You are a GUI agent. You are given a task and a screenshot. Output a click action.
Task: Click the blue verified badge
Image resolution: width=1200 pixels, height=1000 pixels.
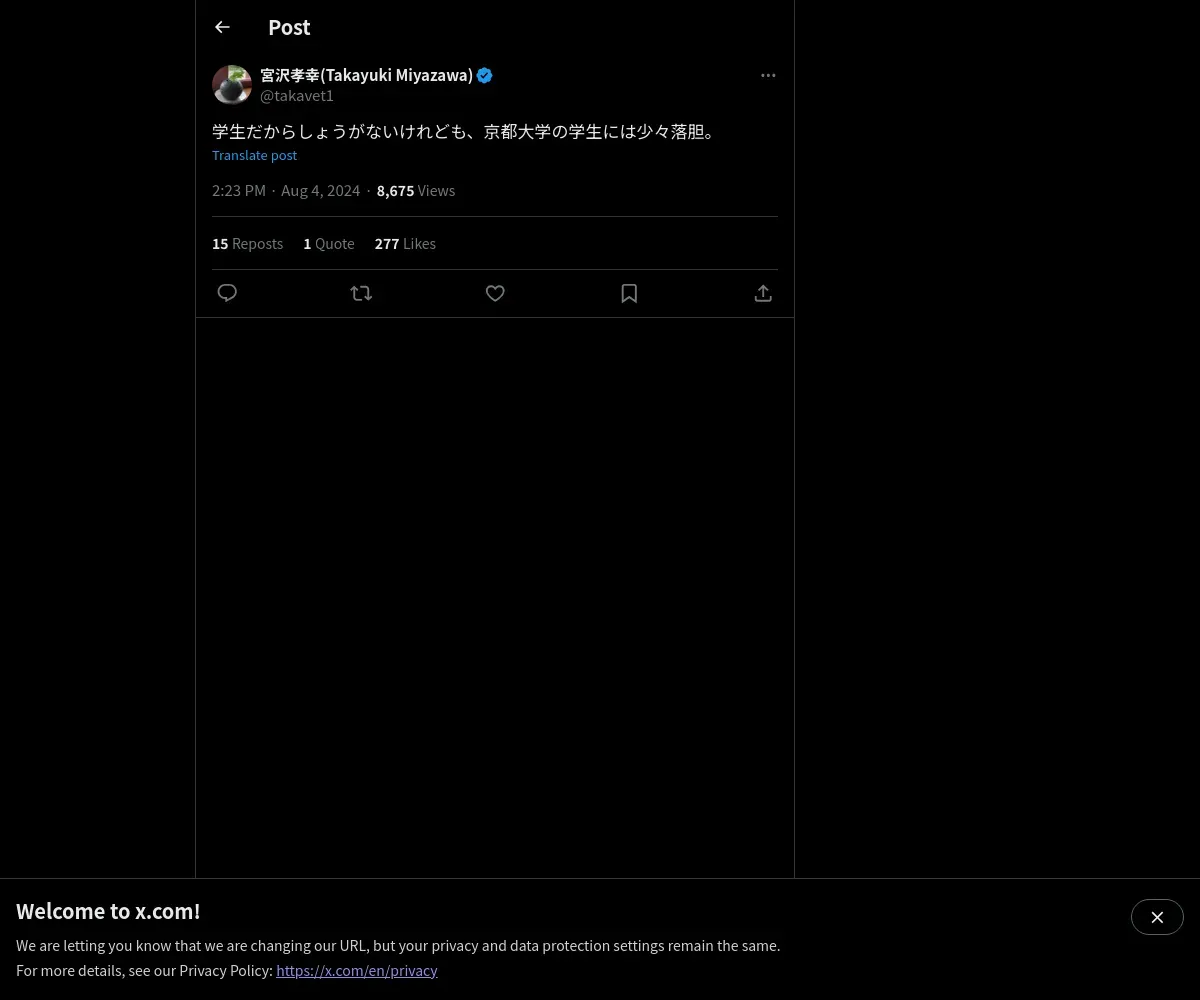tap(484, 75)
